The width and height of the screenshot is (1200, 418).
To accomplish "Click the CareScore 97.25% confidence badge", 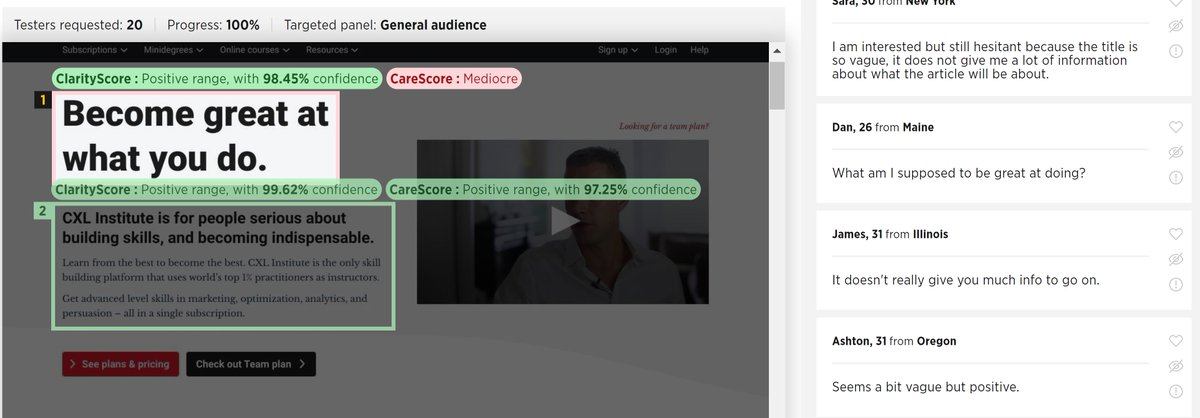I will tap(542, 189).
